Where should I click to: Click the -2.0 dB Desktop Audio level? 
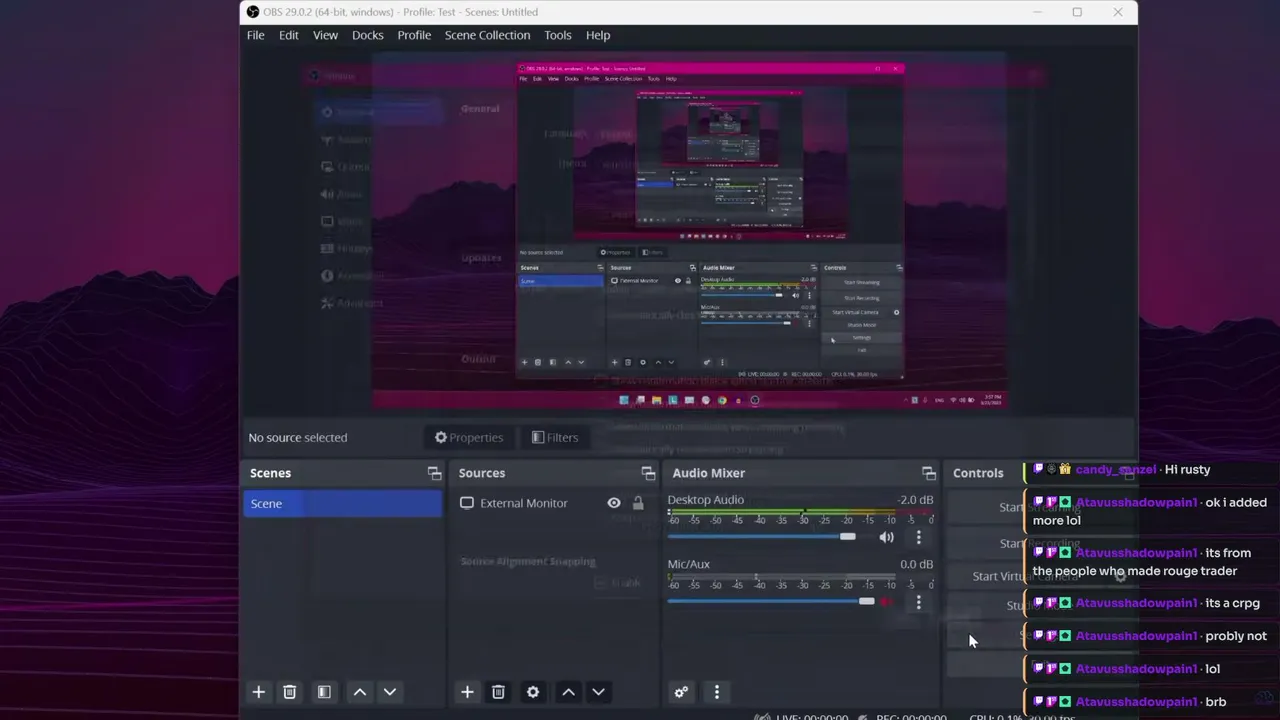915,500
